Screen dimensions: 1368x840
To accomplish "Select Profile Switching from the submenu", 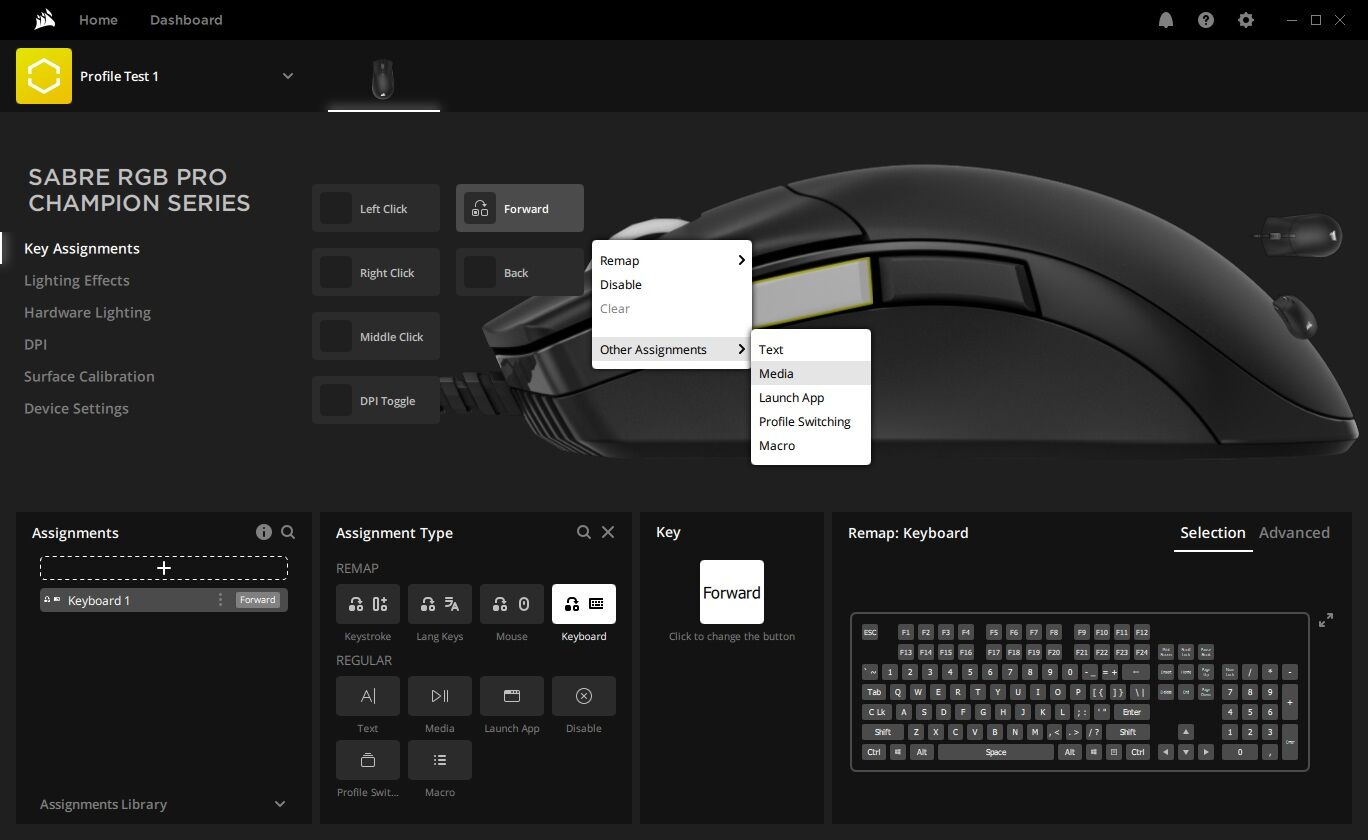I will tap(811, 421).
